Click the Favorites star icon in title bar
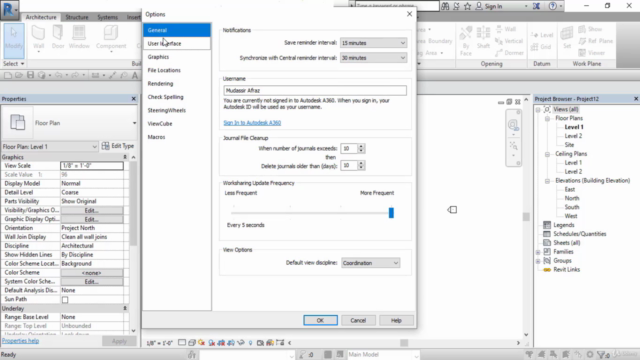The image size is (640, 360). pos(468,6)
